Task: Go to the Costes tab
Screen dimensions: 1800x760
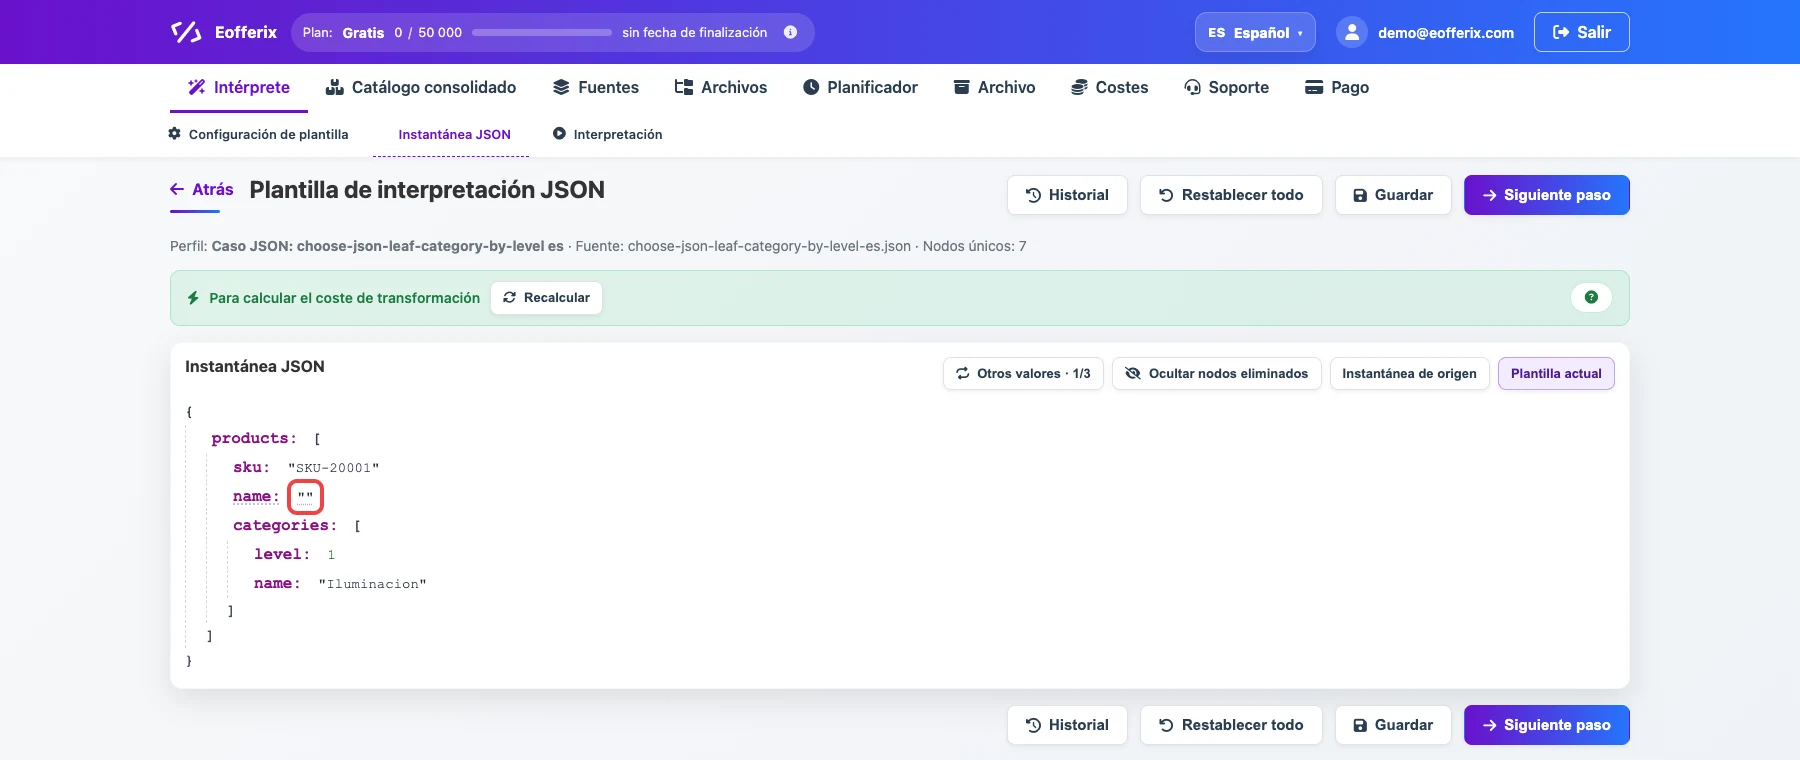Action: (x=1110, y=87)
